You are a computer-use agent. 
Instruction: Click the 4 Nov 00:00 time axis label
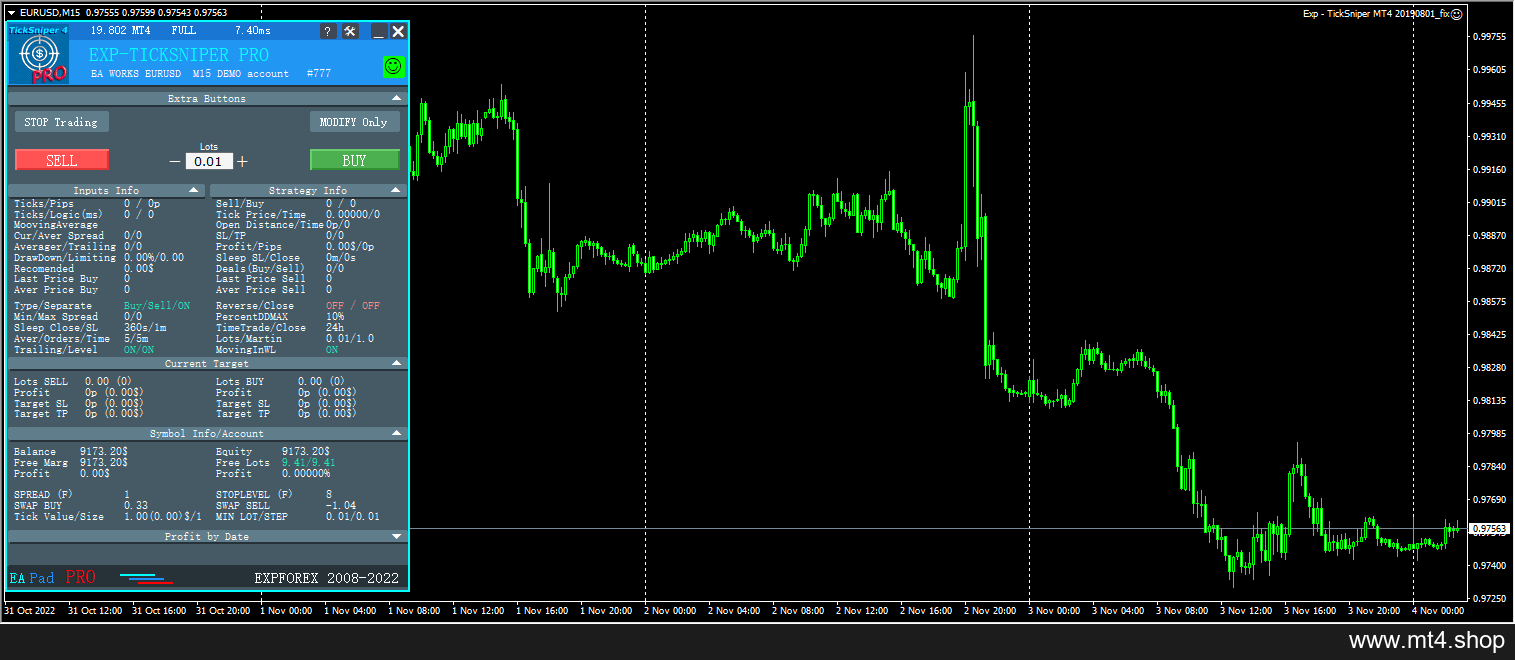(x=1438, y=610)
